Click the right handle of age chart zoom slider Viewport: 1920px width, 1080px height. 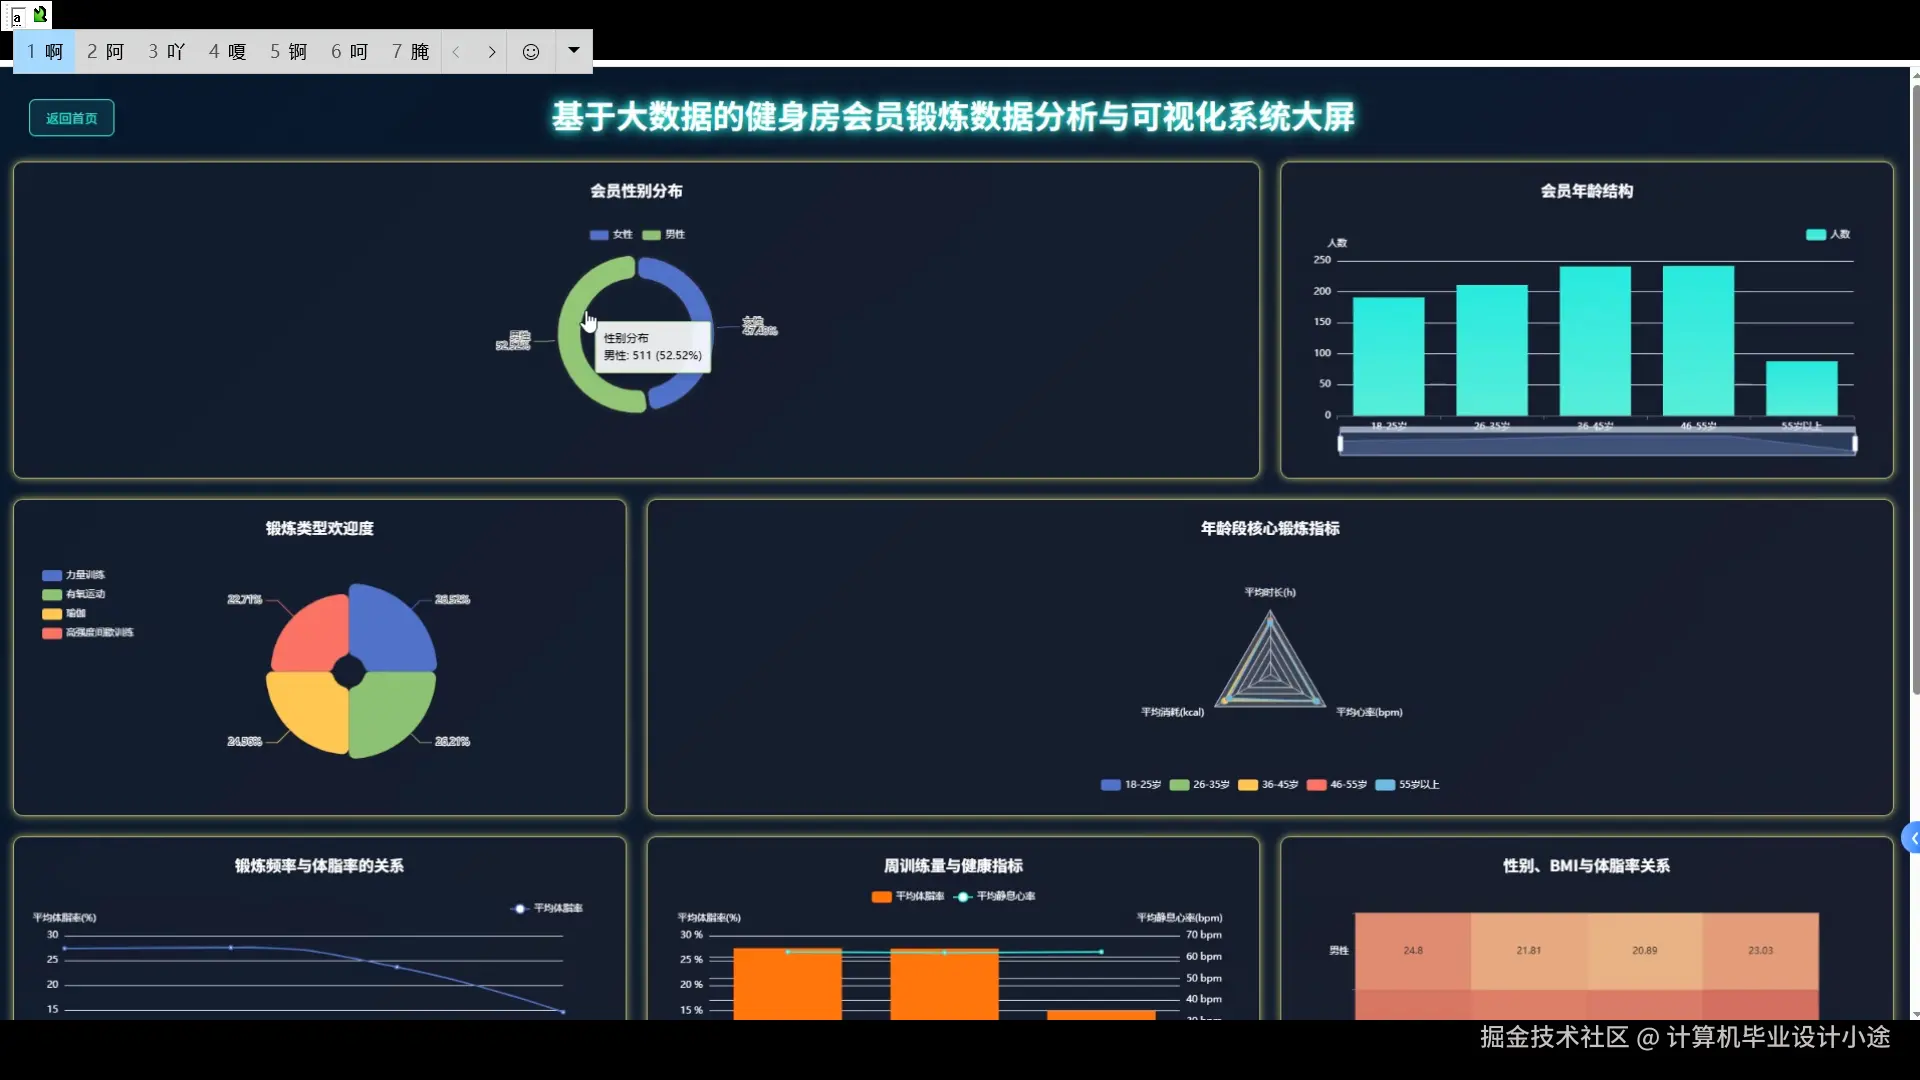1854,443
